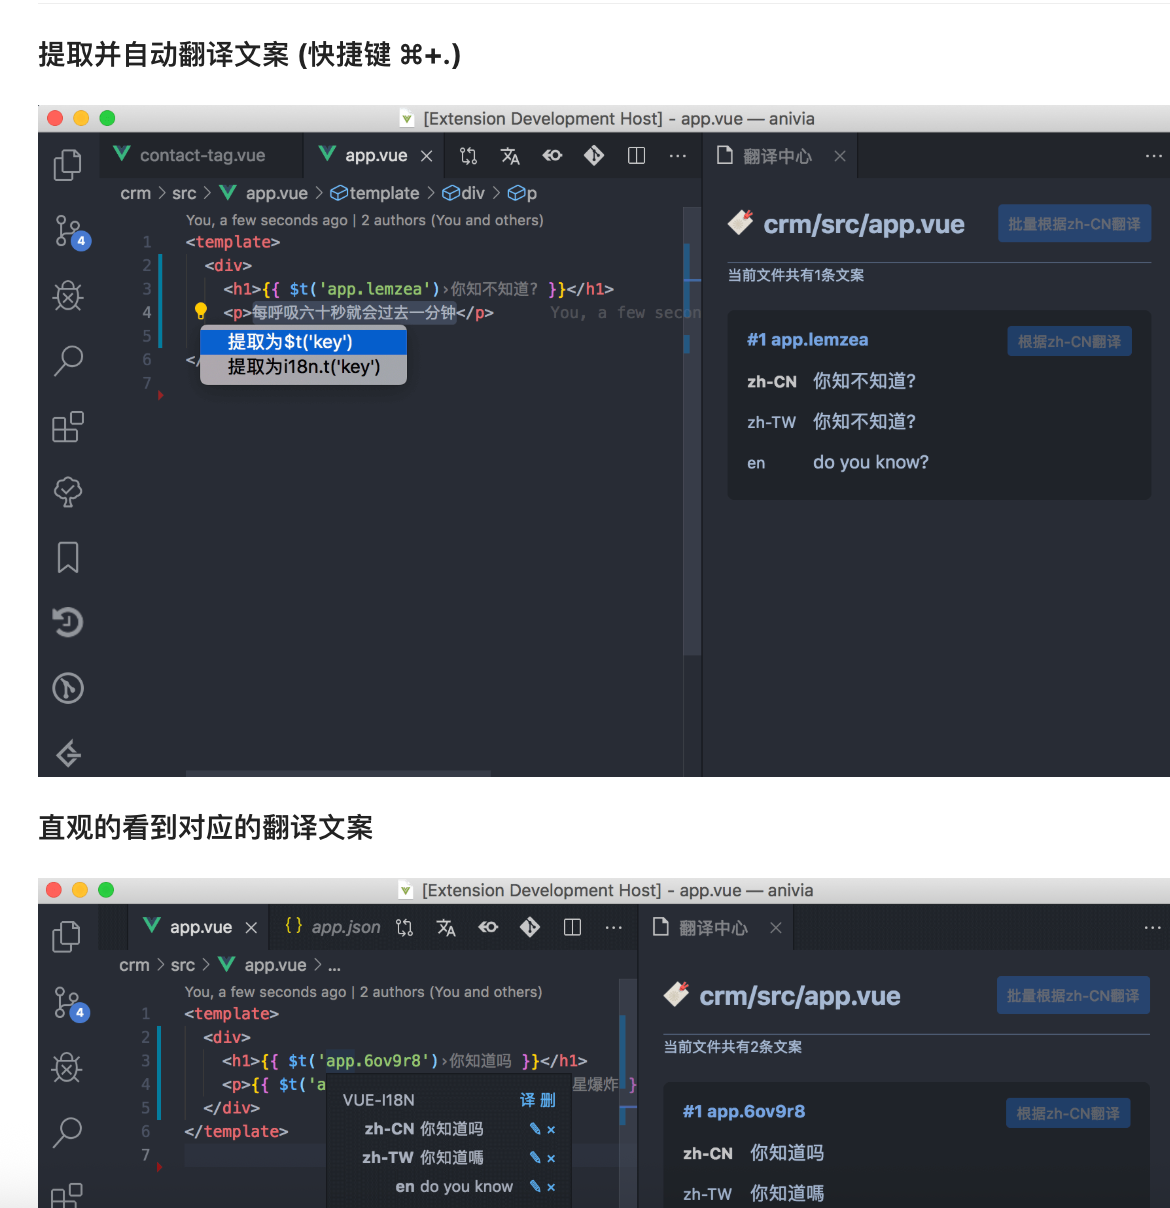Image resolution: width=1170 pixels, height=1208 pixels.
Task: Split the editor in the upper VS Code window
Action: (x=636, y=156)
